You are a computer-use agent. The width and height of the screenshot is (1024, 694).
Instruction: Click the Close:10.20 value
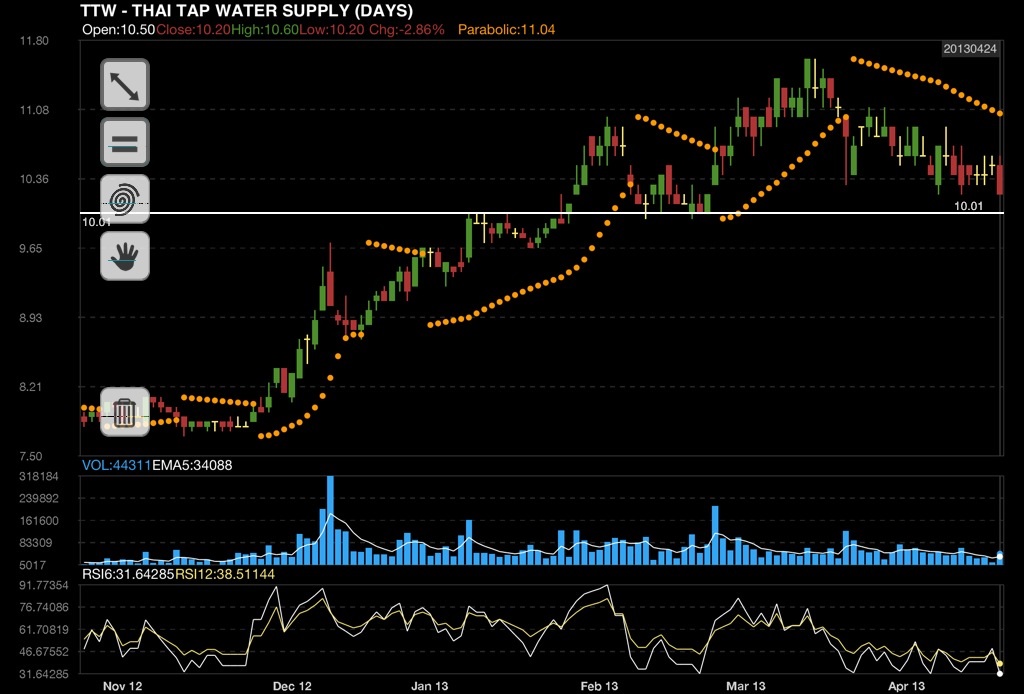pyautogui.click(x=193, y=29)
